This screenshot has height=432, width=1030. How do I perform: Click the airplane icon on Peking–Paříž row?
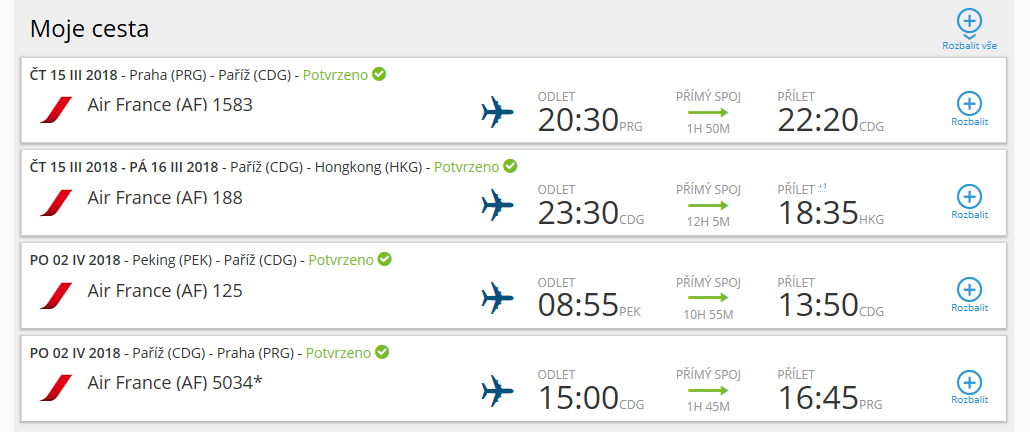click(497, 298)
